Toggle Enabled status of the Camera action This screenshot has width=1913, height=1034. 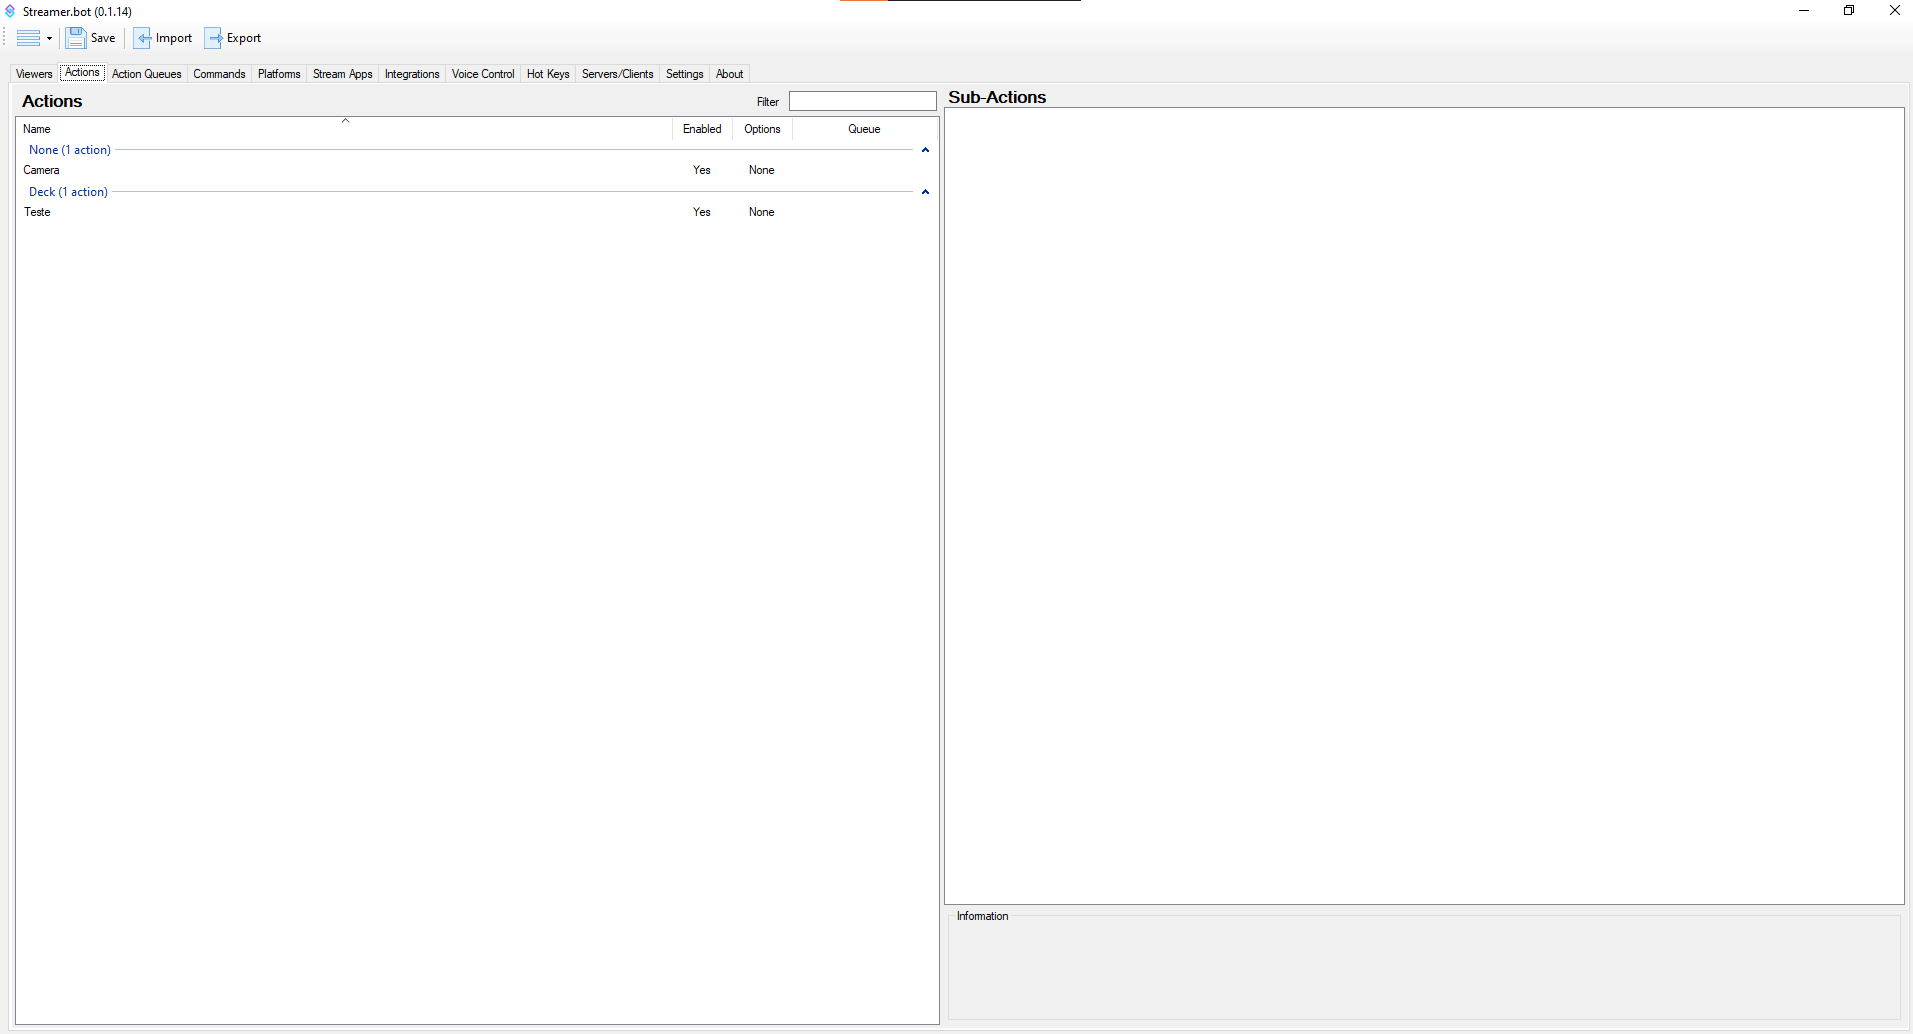[x=702, y=170]
